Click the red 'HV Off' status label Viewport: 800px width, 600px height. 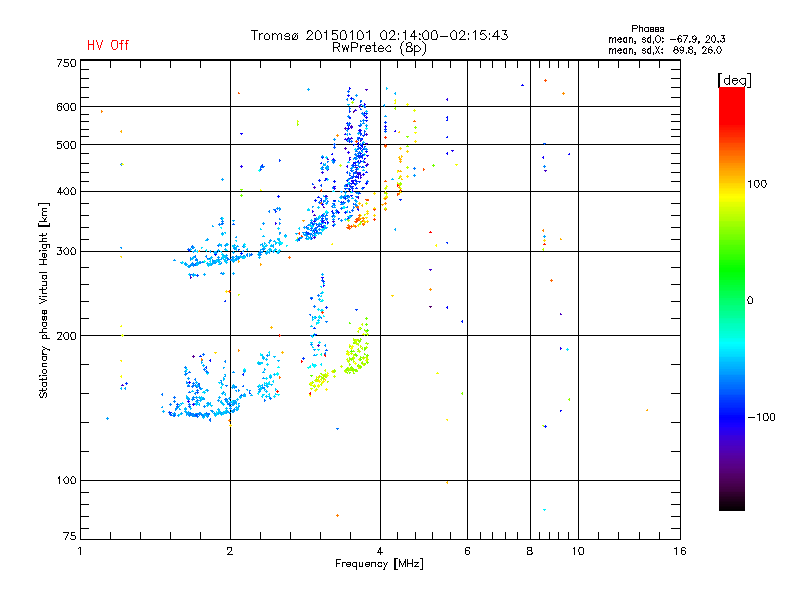108,45
